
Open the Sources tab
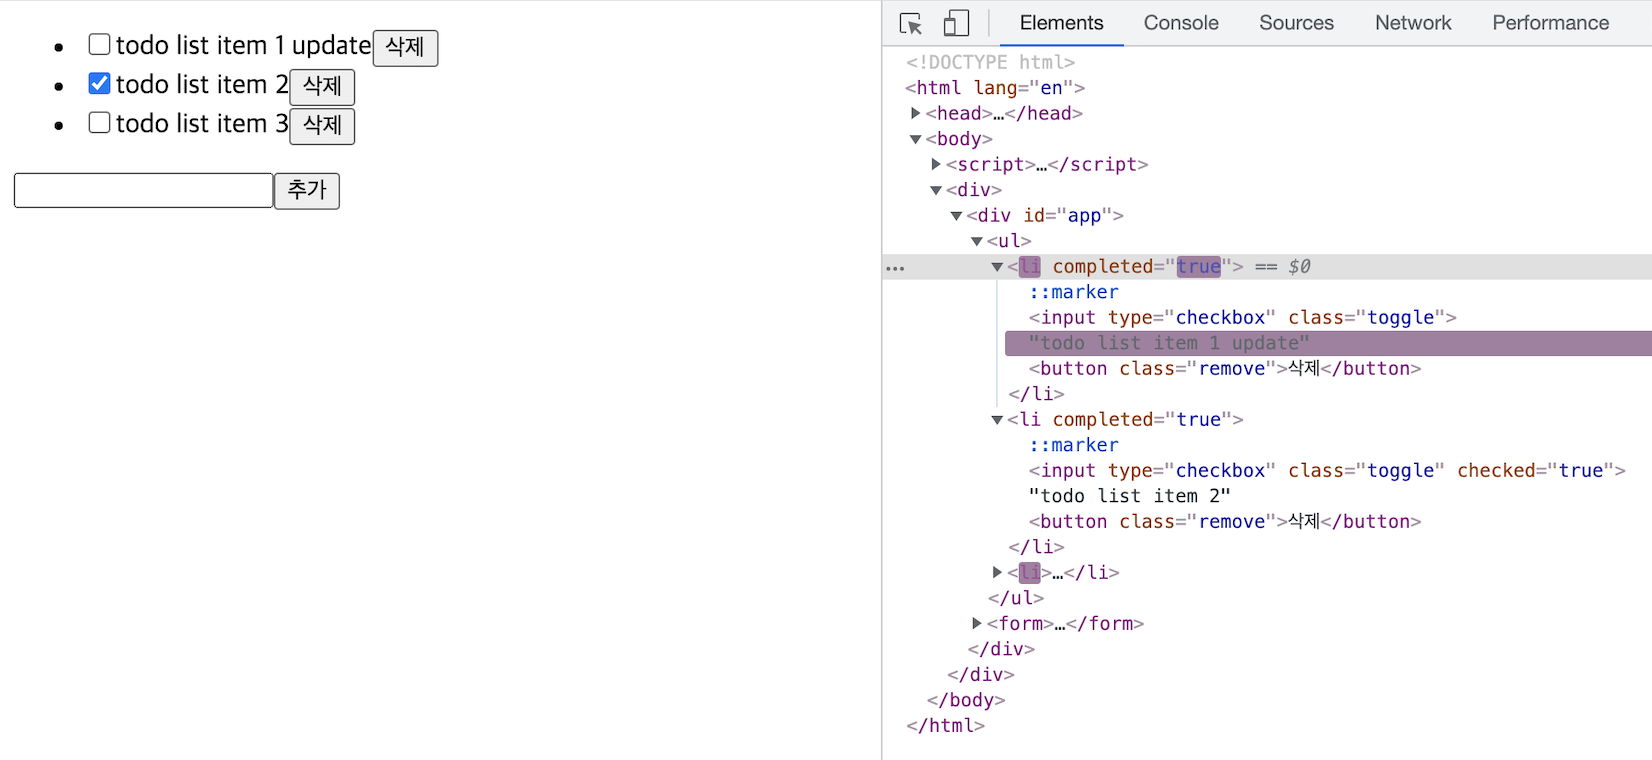point(1296,23)
